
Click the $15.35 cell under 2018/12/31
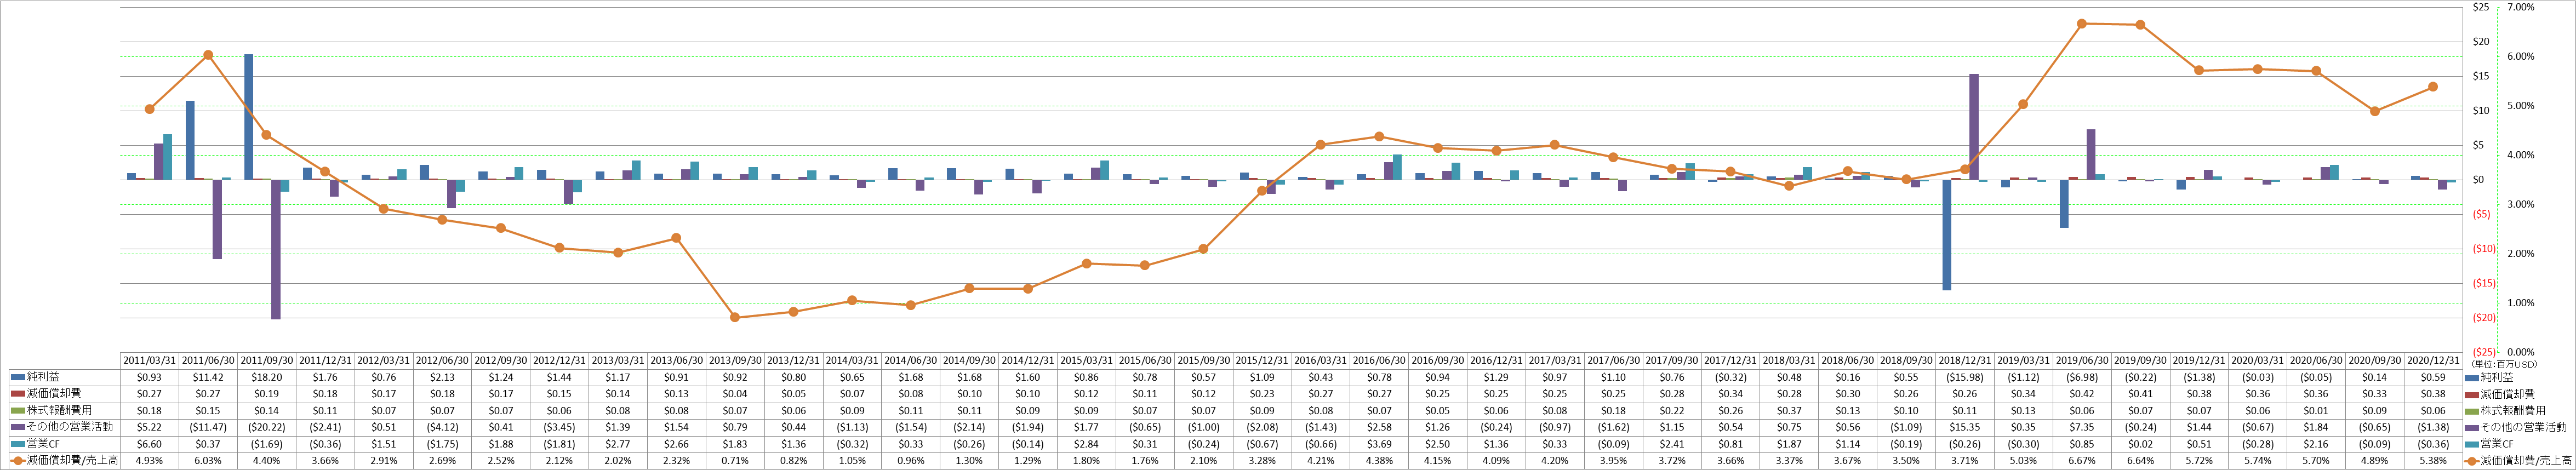tap(1965, 428)
